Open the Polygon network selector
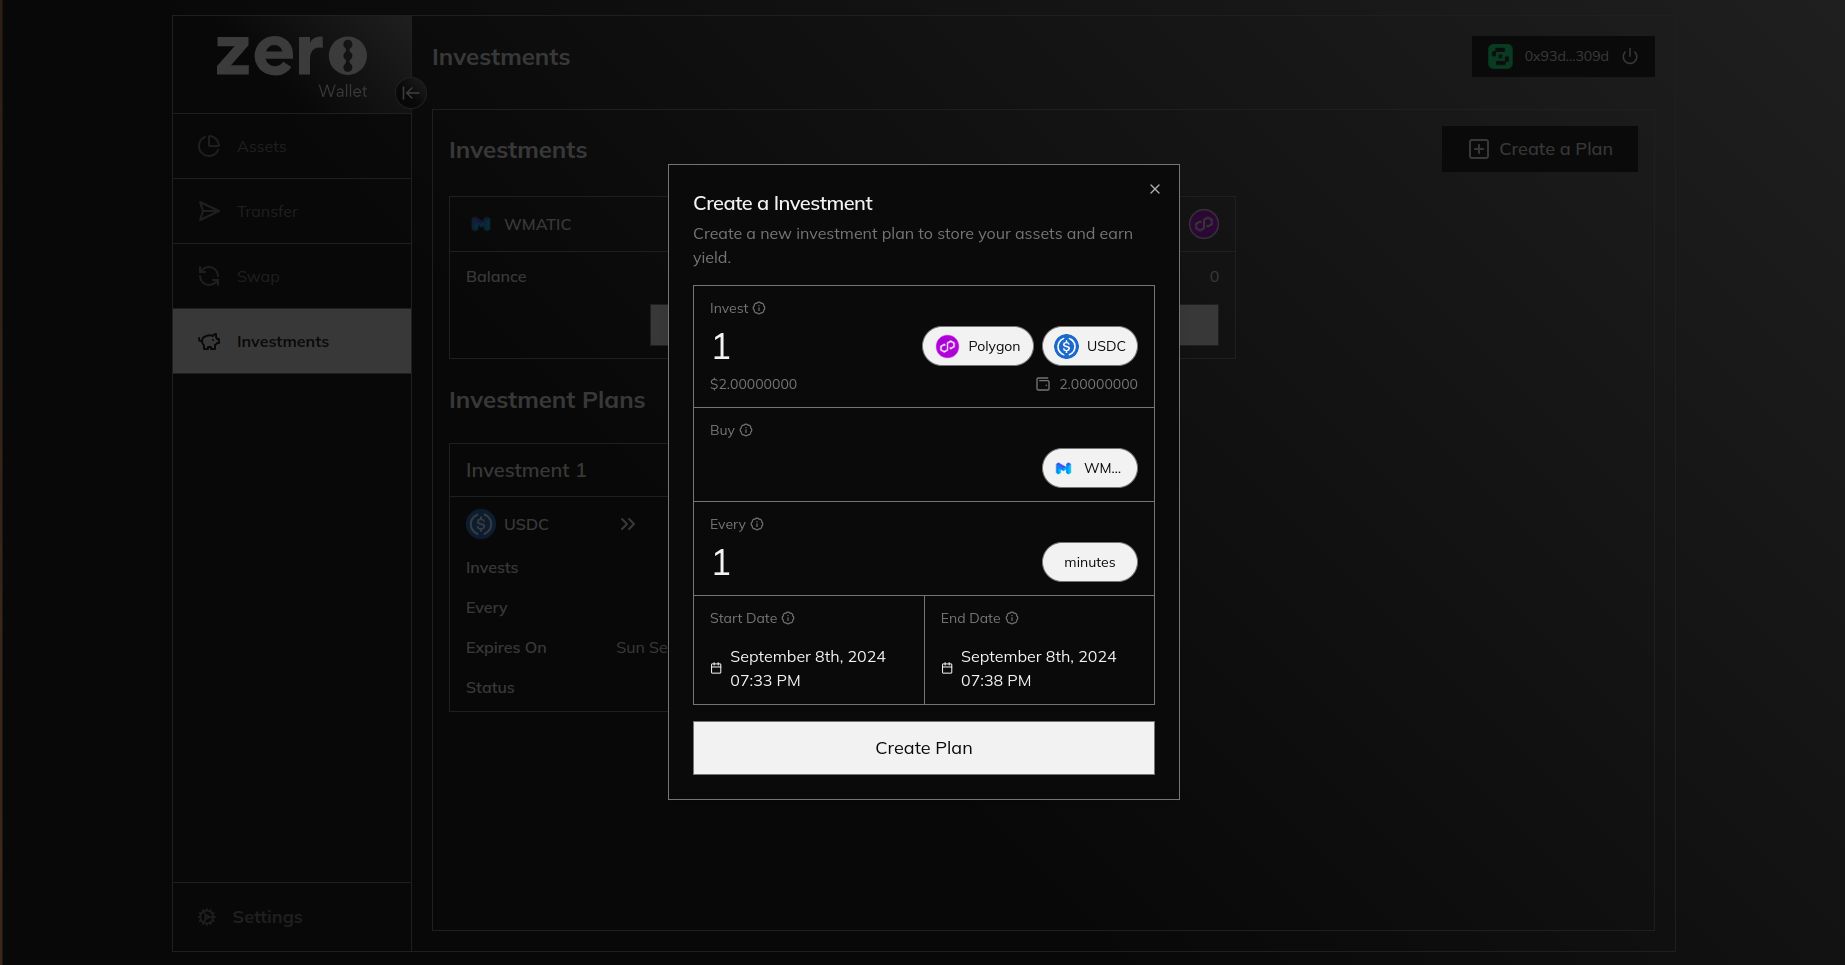This screenshot has height=965, width=1845. [x=977, y=346]
